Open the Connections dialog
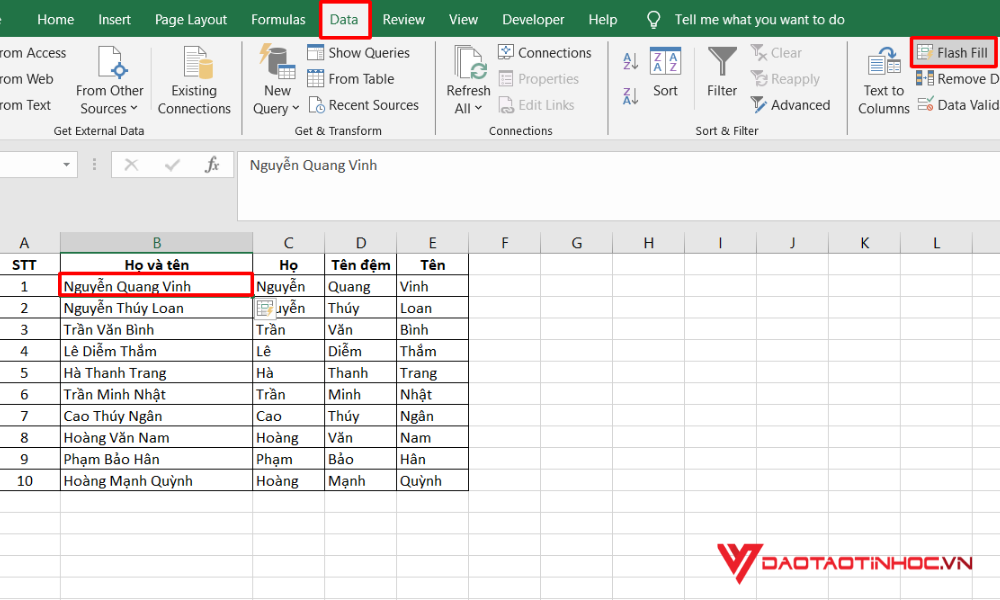This screenshot has width=1000, height=600. (x=545, y=53)
